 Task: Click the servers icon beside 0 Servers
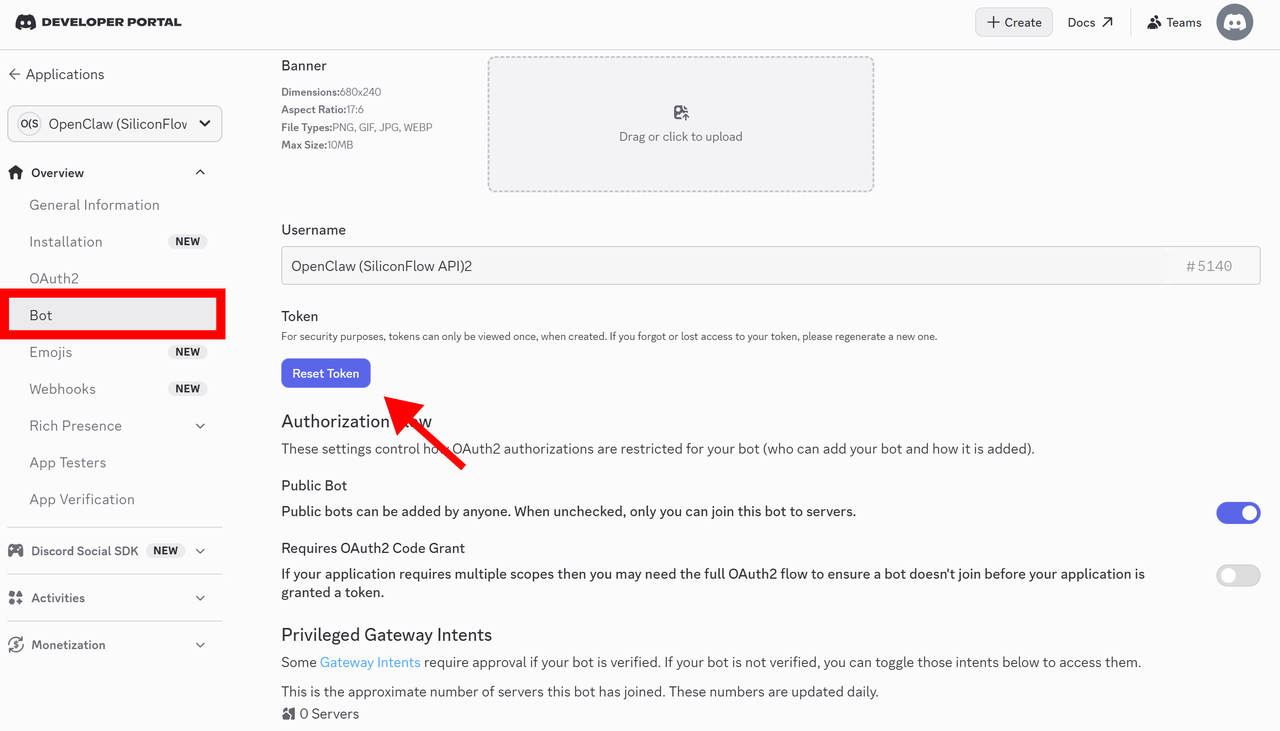(288, 714)
